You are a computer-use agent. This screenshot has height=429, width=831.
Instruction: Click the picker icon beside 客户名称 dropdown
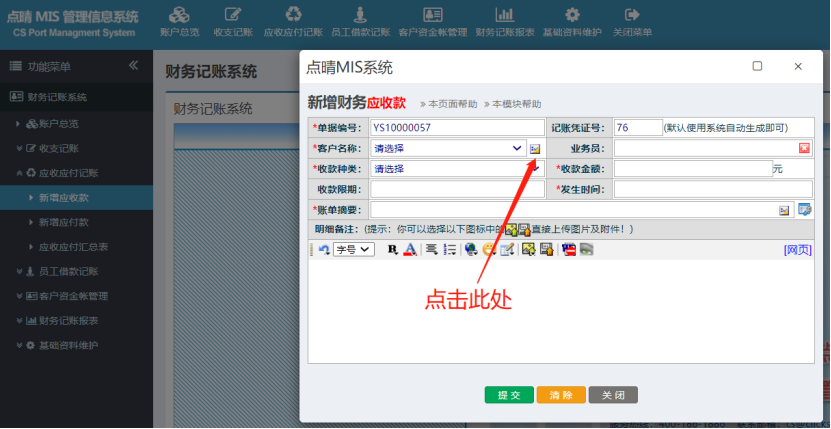pos(535,148)
